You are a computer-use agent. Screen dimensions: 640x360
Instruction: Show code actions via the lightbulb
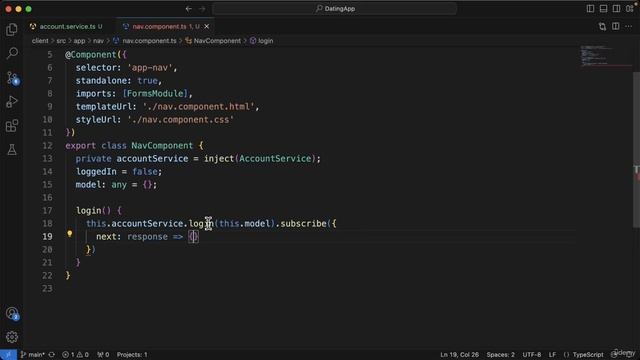tap(70, 234)
